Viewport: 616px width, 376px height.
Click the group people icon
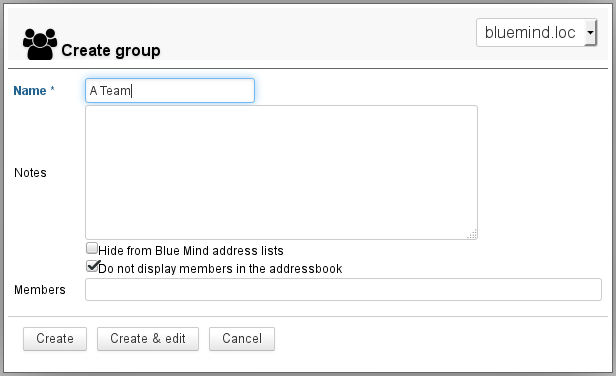40,44
